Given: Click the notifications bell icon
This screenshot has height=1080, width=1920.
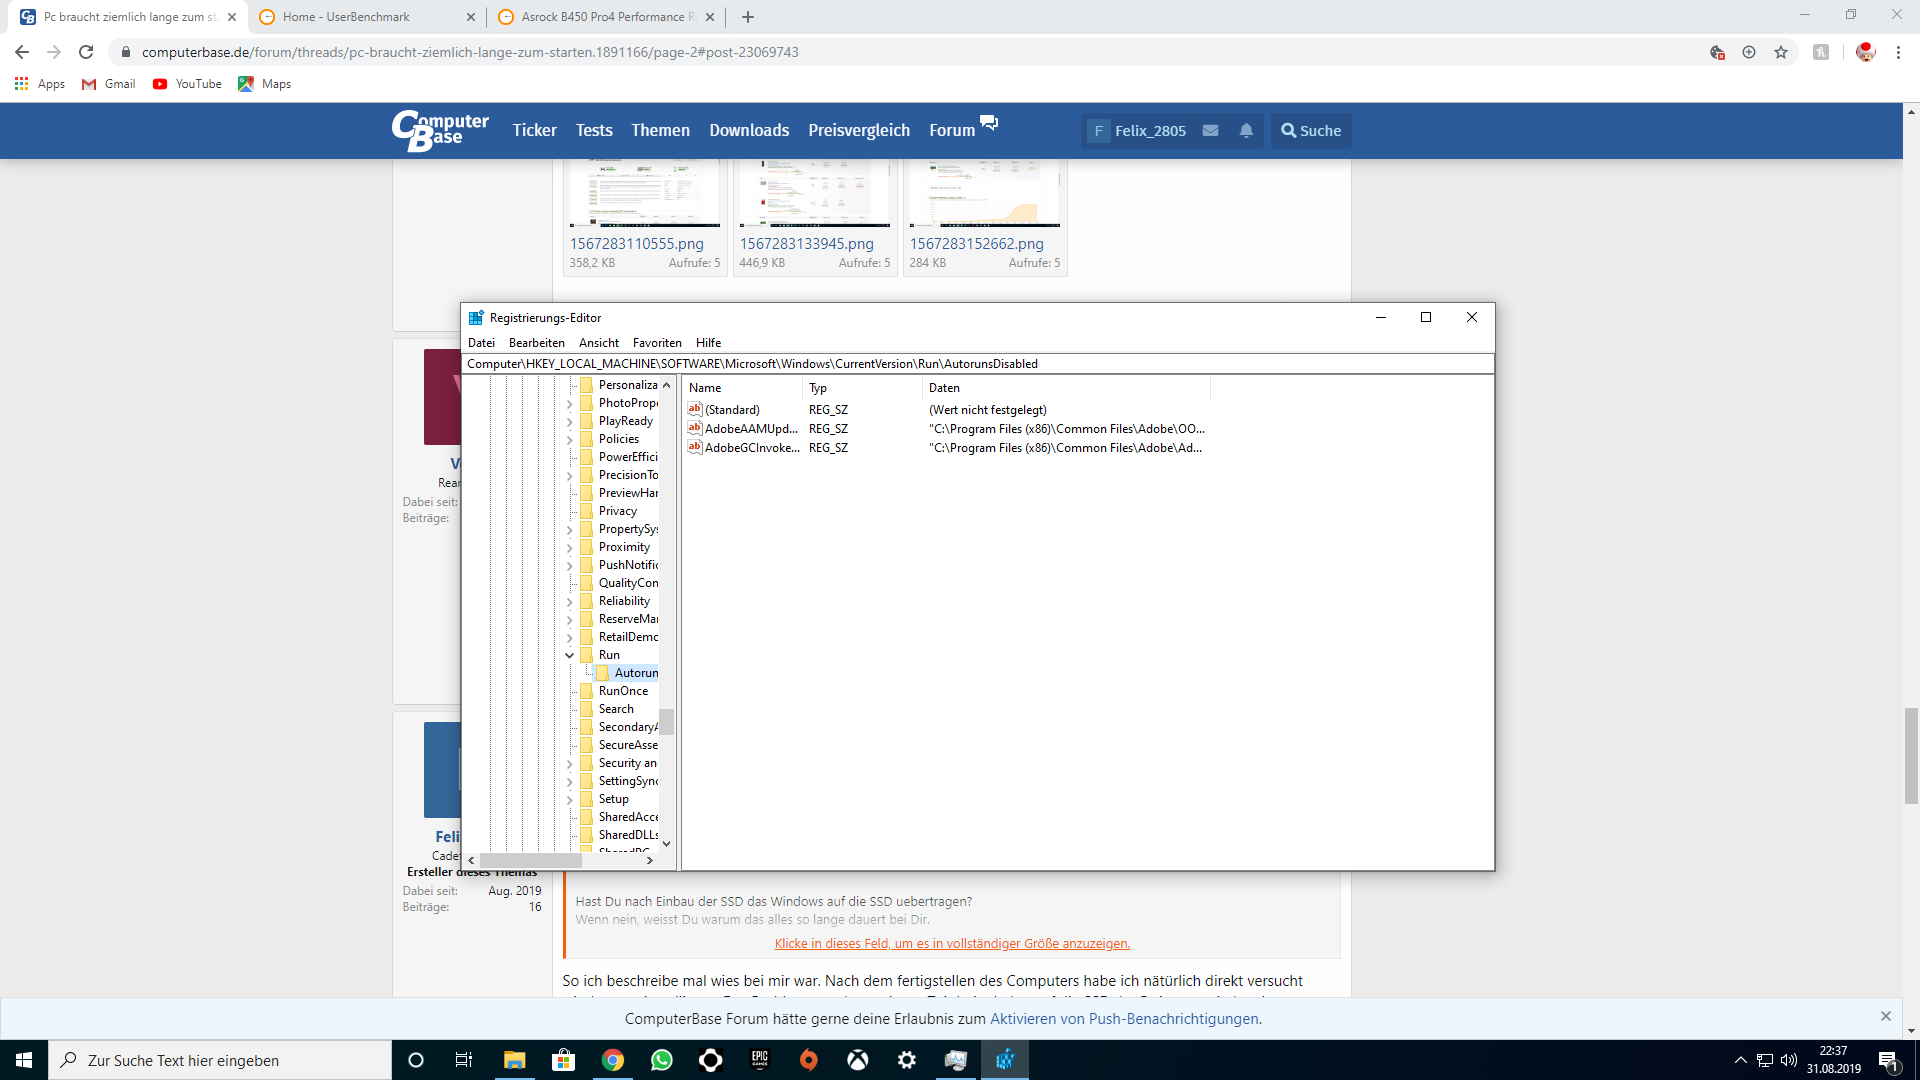Looking at the screenshot, I should (x=1246, y=131).
